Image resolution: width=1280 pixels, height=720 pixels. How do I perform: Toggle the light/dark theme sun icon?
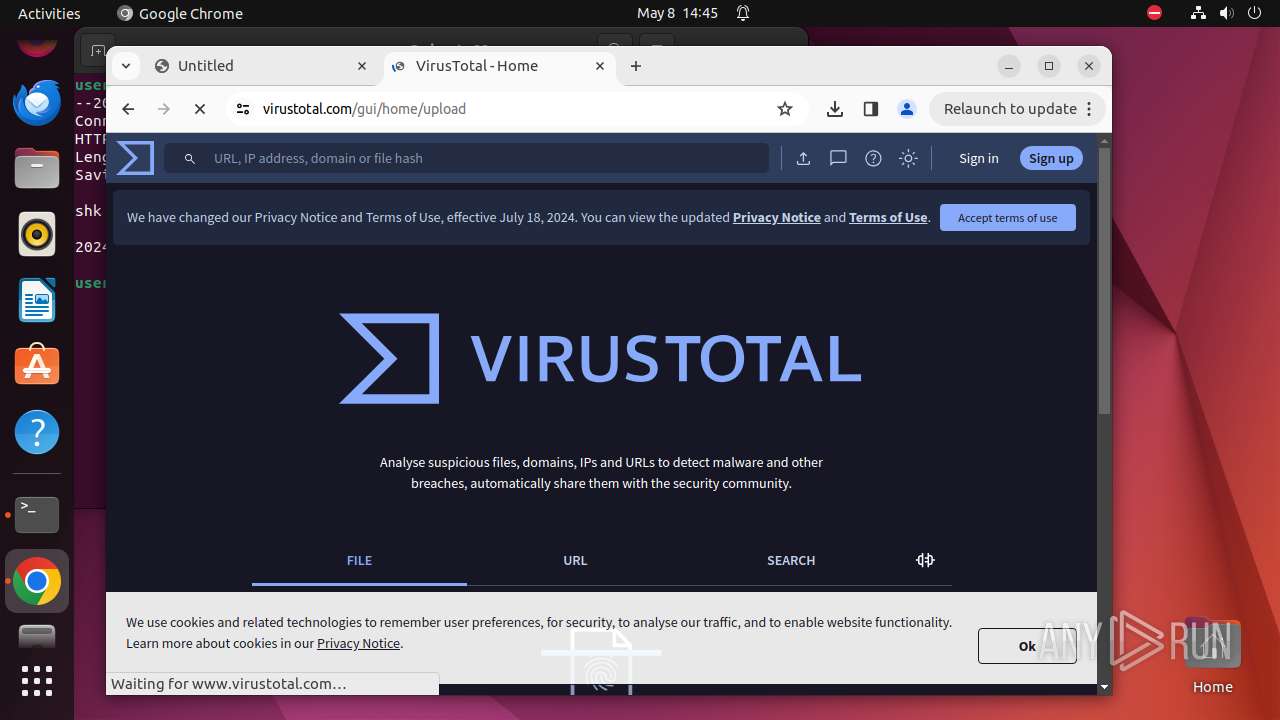908,158
